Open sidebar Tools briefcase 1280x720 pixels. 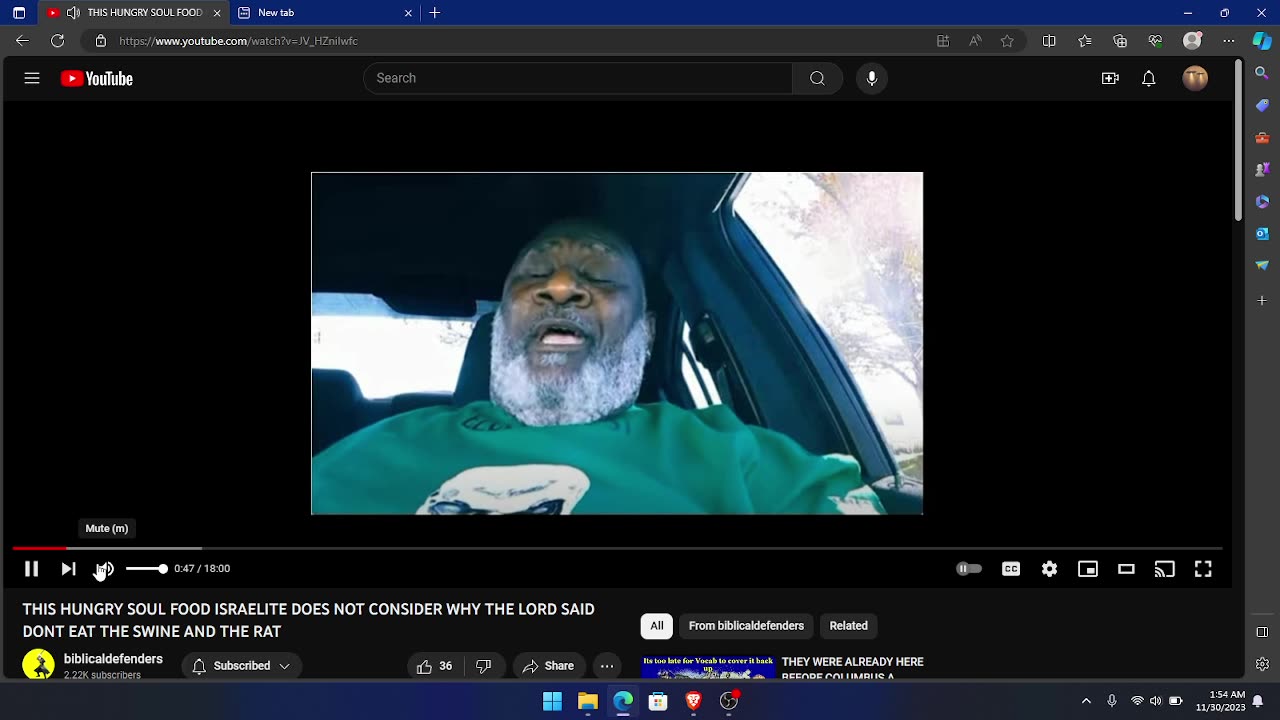point(1262,137)
